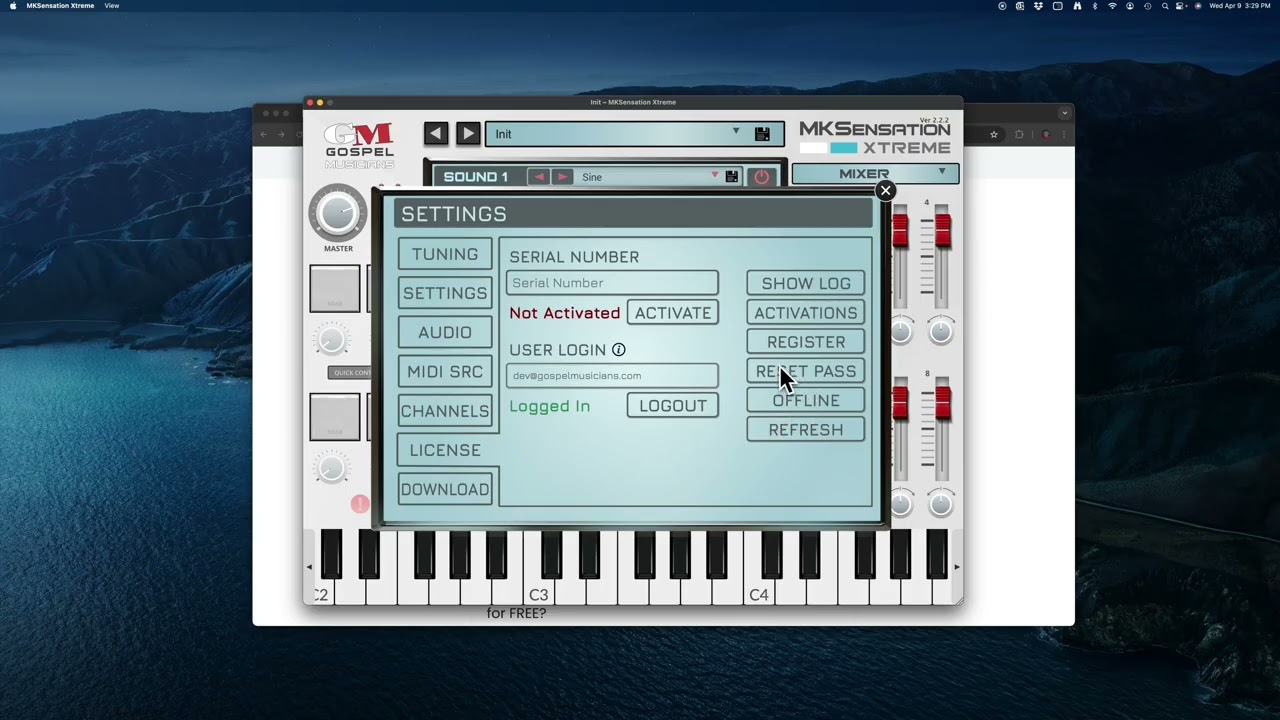The image size is (1280, 720).
Task: Click the menu bar date and time
Action: [1240, 6]
